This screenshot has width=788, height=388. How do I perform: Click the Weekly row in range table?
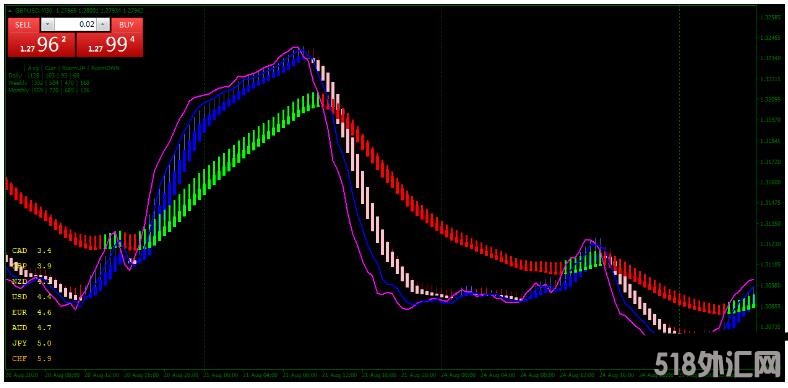49,82
